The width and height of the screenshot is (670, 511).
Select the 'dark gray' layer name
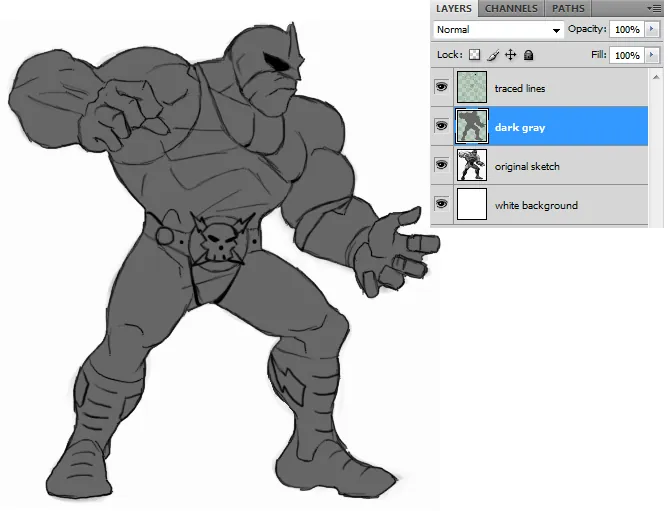pyautogui.click(x=520, y=128)
